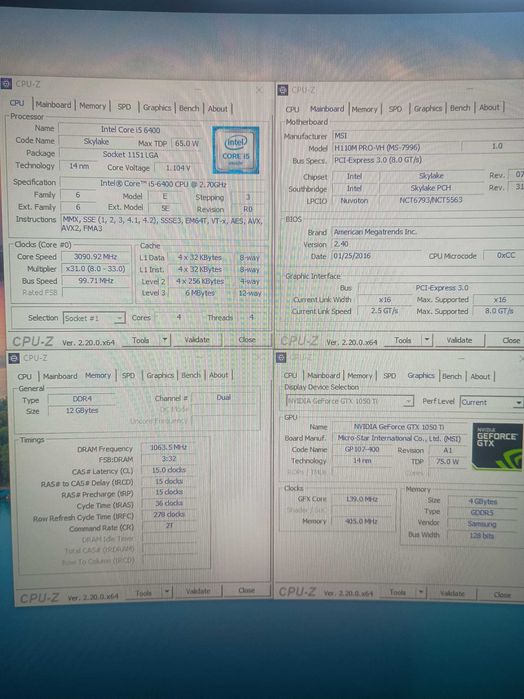Click the processor Name field 'Intel Core i5 6400'

tap(130, 129)
